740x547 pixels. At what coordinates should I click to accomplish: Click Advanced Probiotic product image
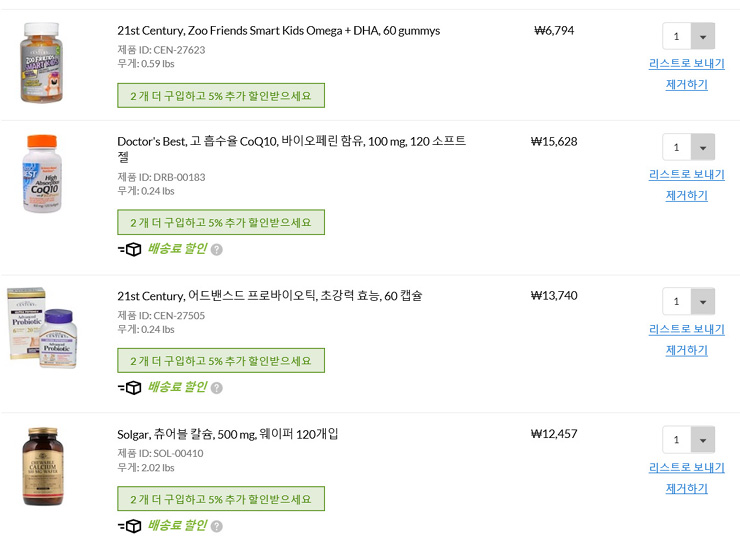tap(43, 327)
